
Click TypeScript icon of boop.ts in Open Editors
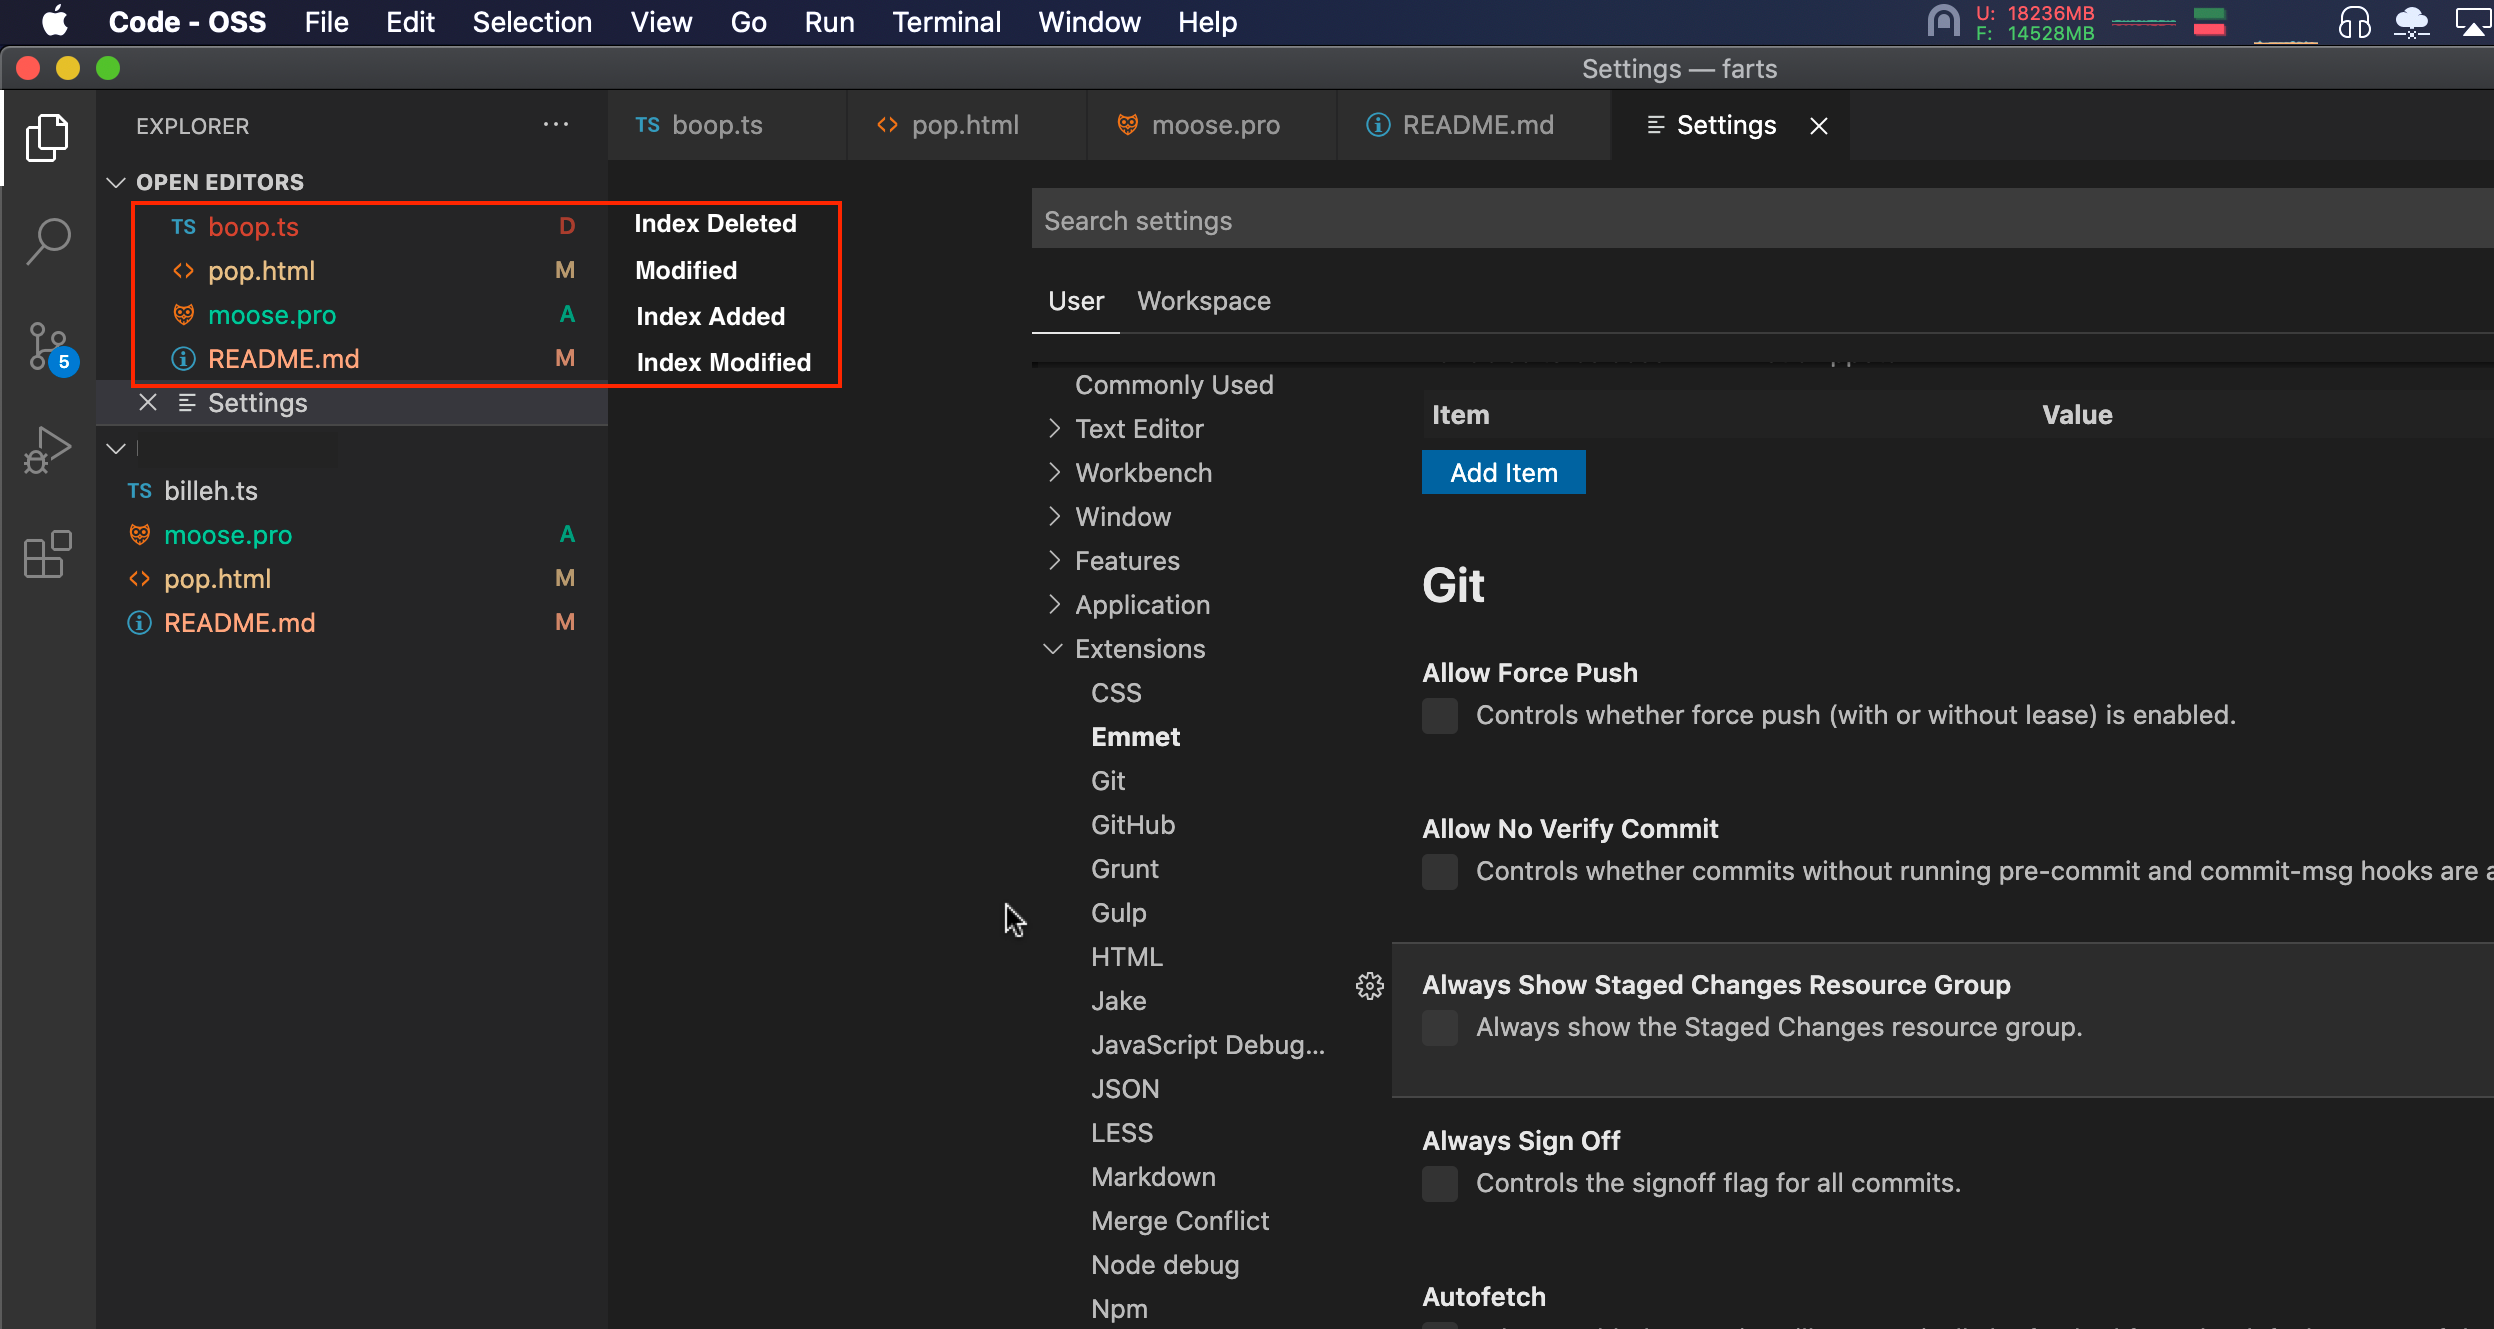tap(183, 227)
